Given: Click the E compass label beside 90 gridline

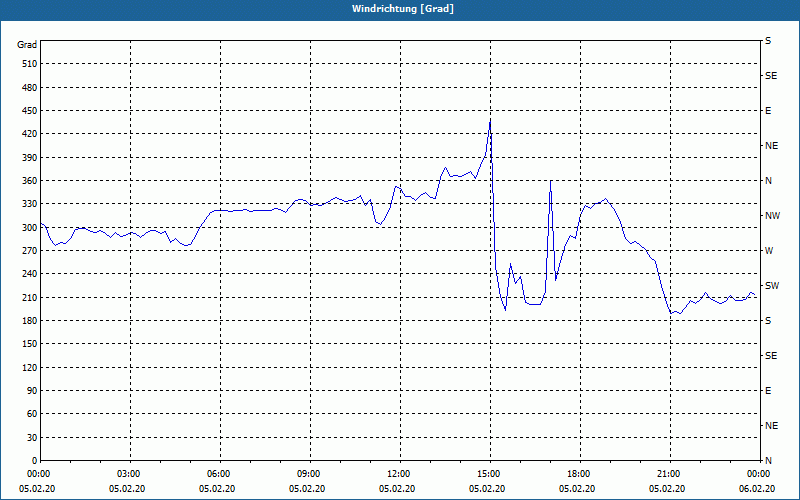Looking at the screenshot, I should coord(768,390).
